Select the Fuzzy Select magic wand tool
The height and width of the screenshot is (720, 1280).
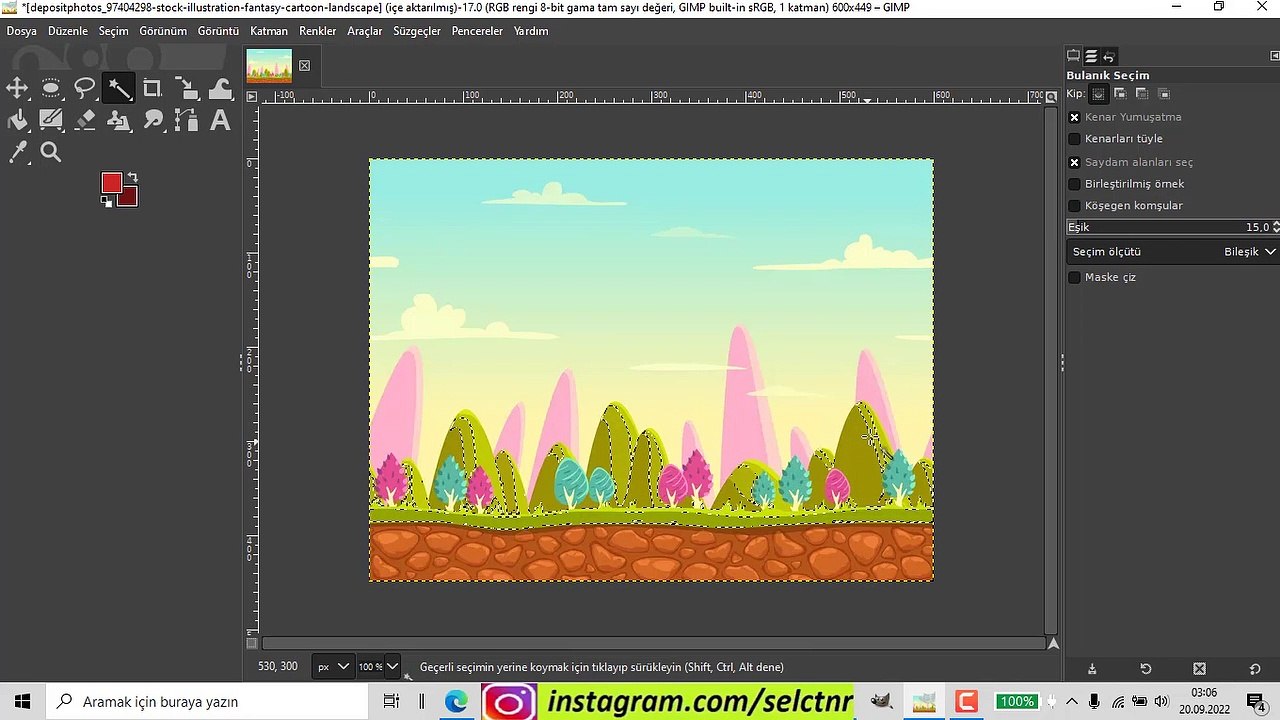pyautogui.click(x=118, y=89)
